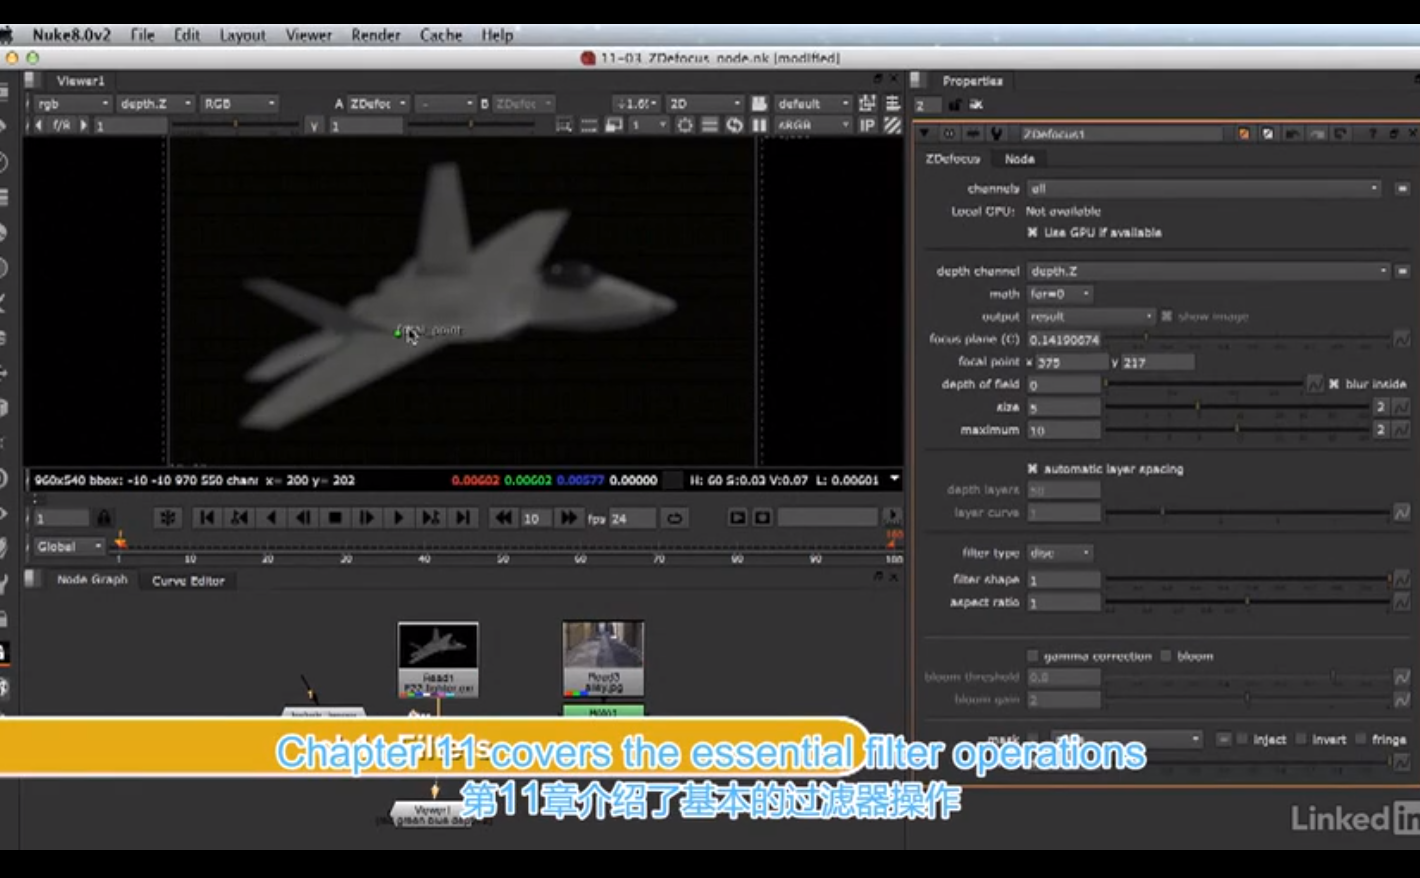The image size is (1420, 878).
Task: Lock the viewer frame range (padlock)
Action: pyautogui.click(x=103, y=518)
